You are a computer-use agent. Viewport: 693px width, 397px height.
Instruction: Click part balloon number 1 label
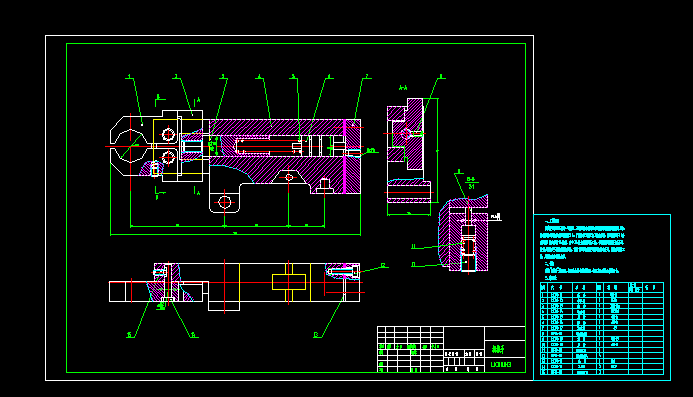coord(129,76)
